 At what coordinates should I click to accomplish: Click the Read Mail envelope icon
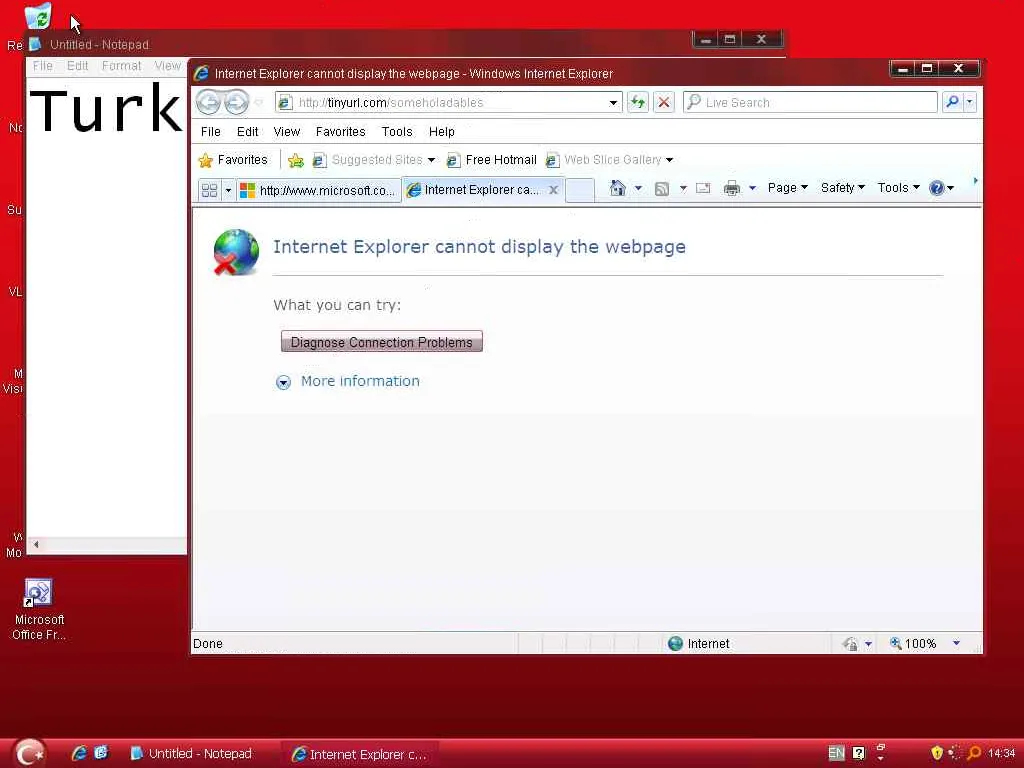[703, 189]
